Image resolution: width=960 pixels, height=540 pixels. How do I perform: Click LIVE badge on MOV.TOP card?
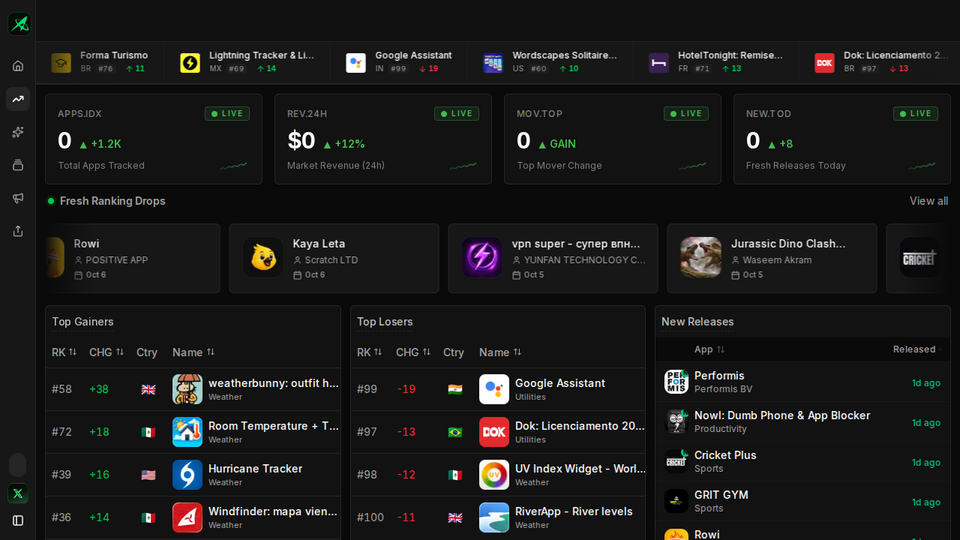pyautogui.click(x=686, y=114)
